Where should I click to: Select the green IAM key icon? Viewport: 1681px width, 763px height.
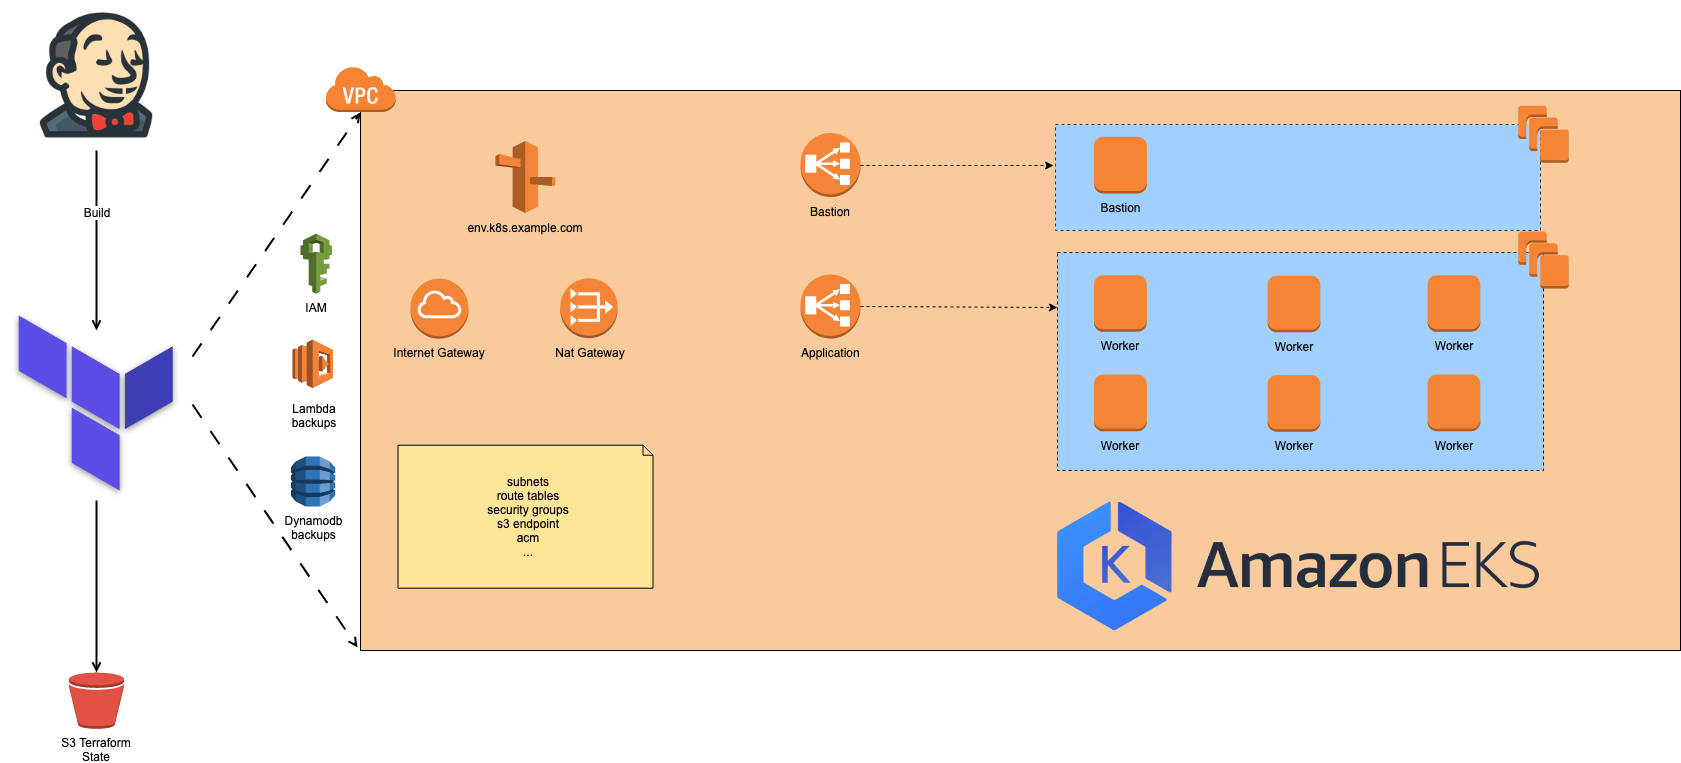[316, 264]
